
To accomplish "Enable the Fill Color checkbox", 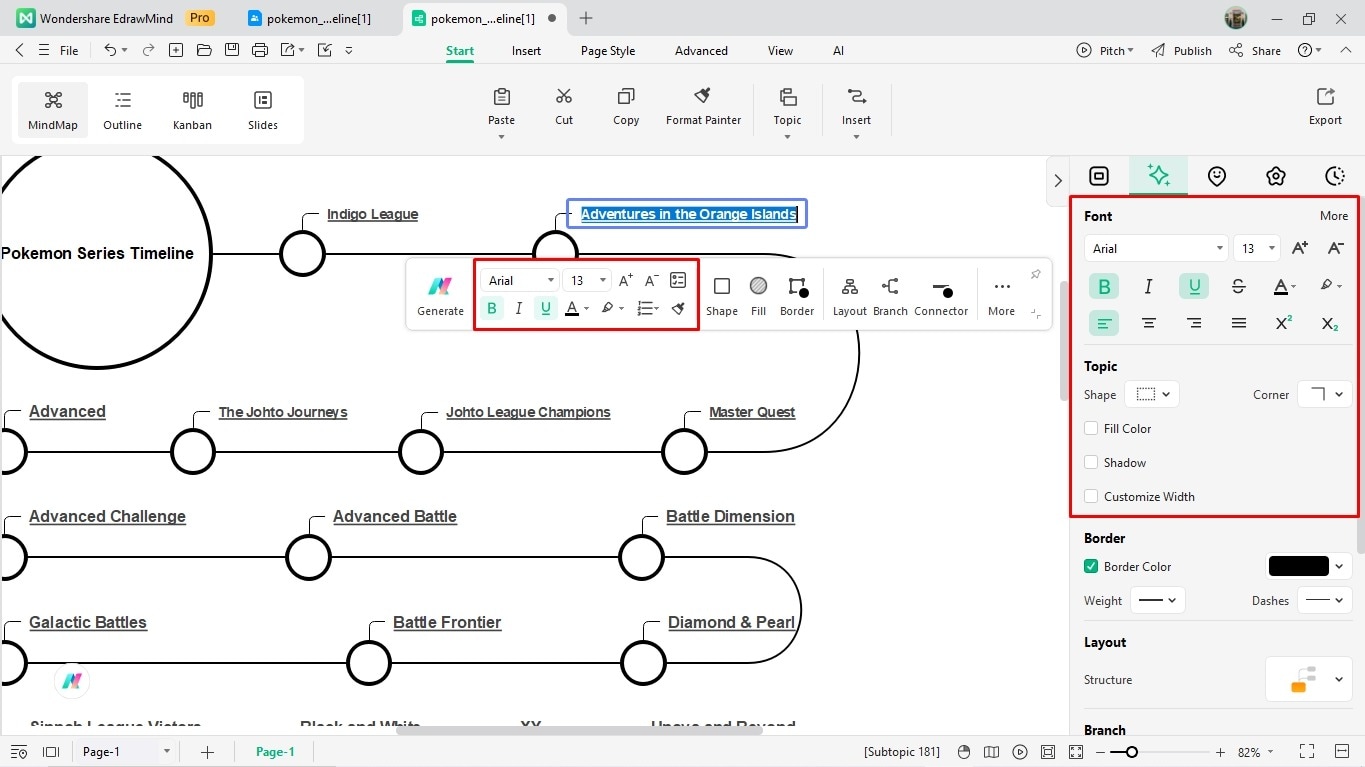I will [1091, 428].
